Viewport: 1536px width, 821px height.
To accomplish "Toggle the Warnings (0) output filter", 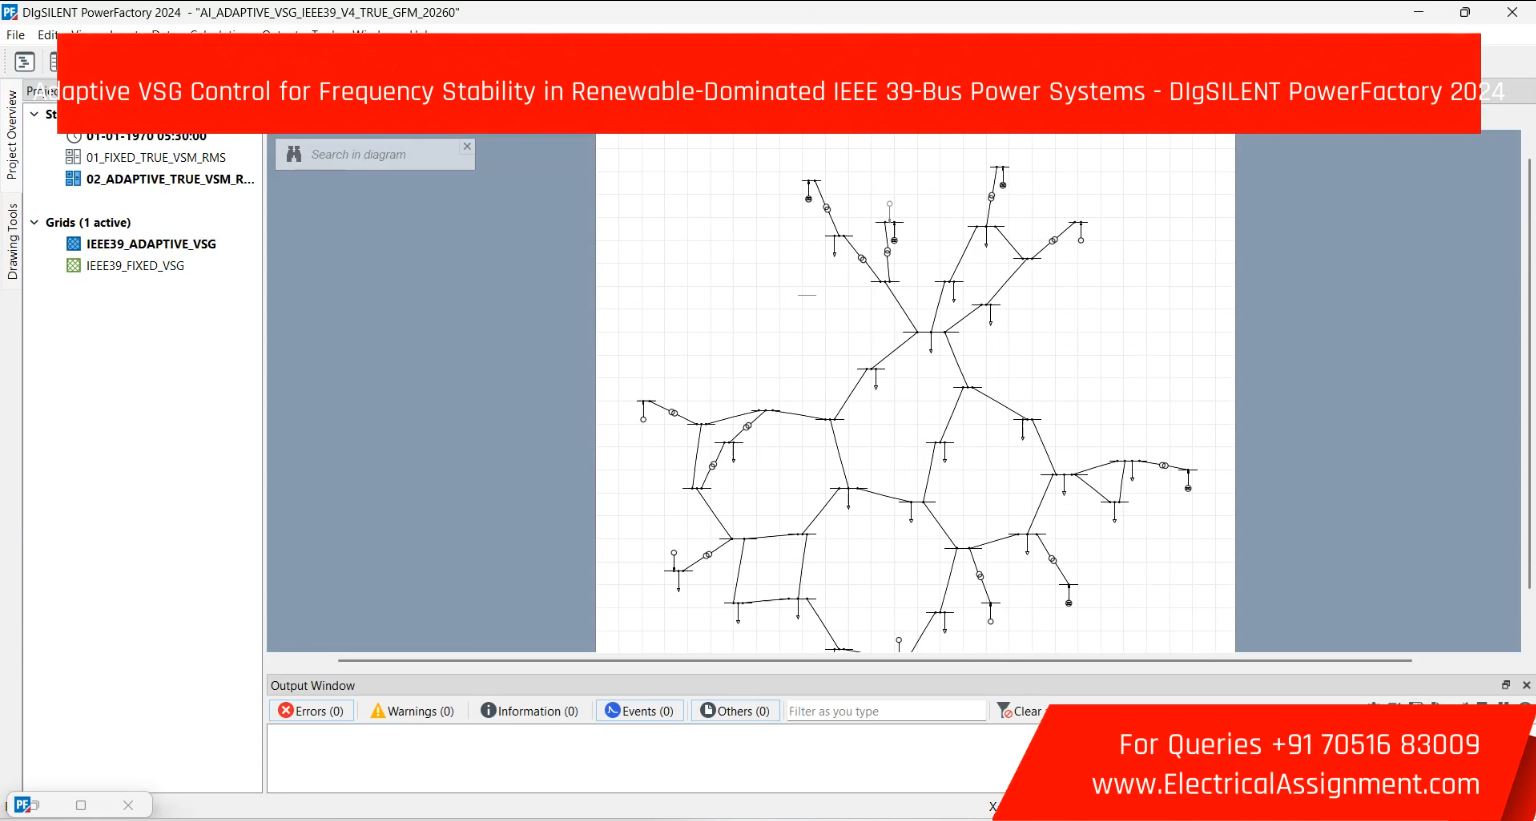I will (x=412, y=711).
